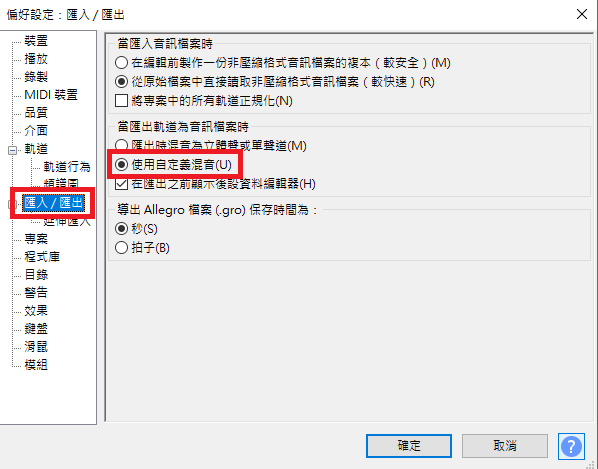Open the 品質 preferences page
The height and width of the screenshot is (469, 598).
pos(36,112)
